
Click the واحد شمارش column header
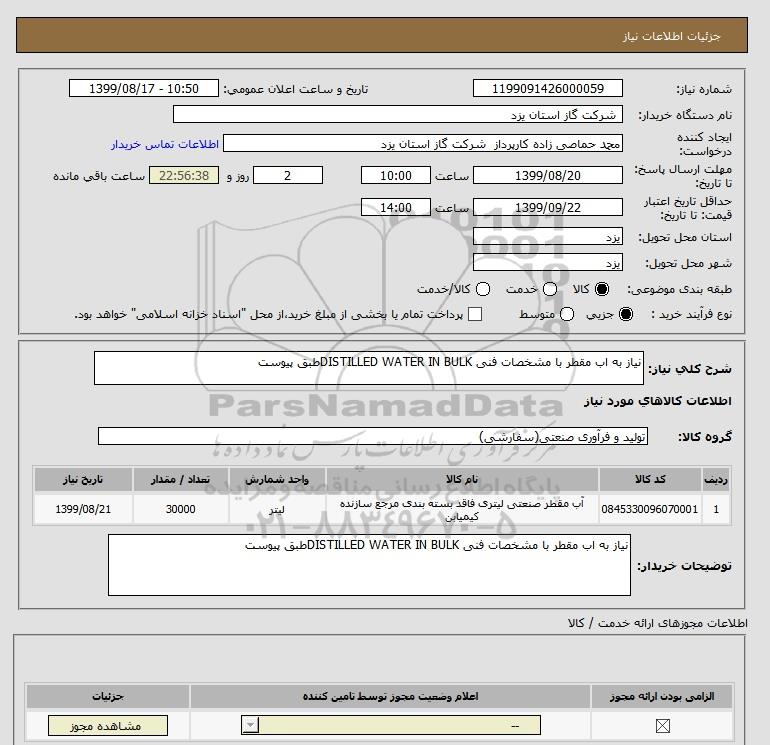click(277, 479)
